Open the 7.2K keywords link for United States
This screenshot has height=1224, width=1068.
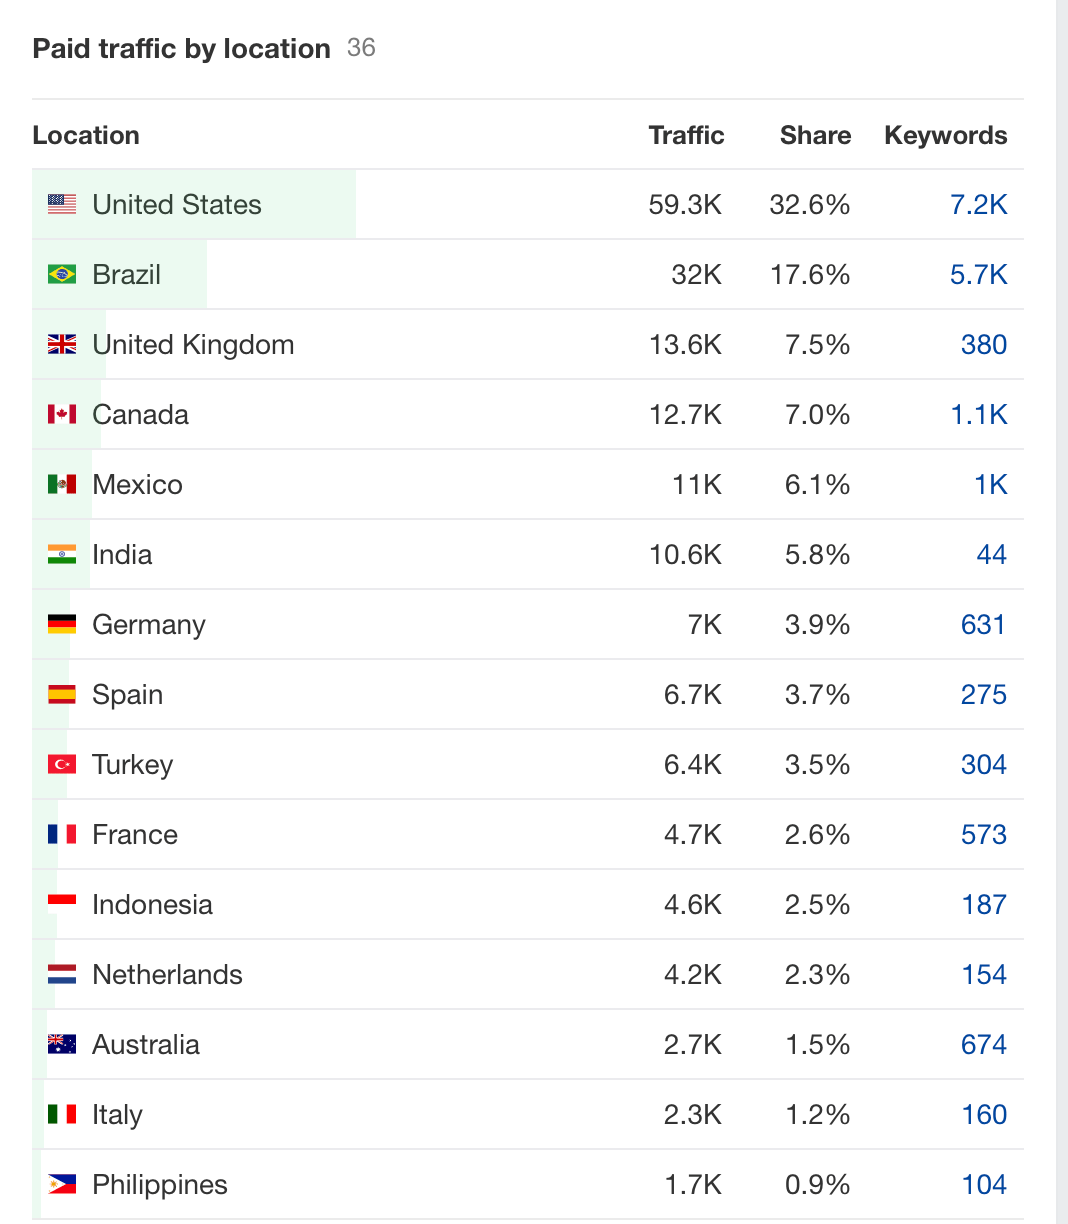point(979,204)
